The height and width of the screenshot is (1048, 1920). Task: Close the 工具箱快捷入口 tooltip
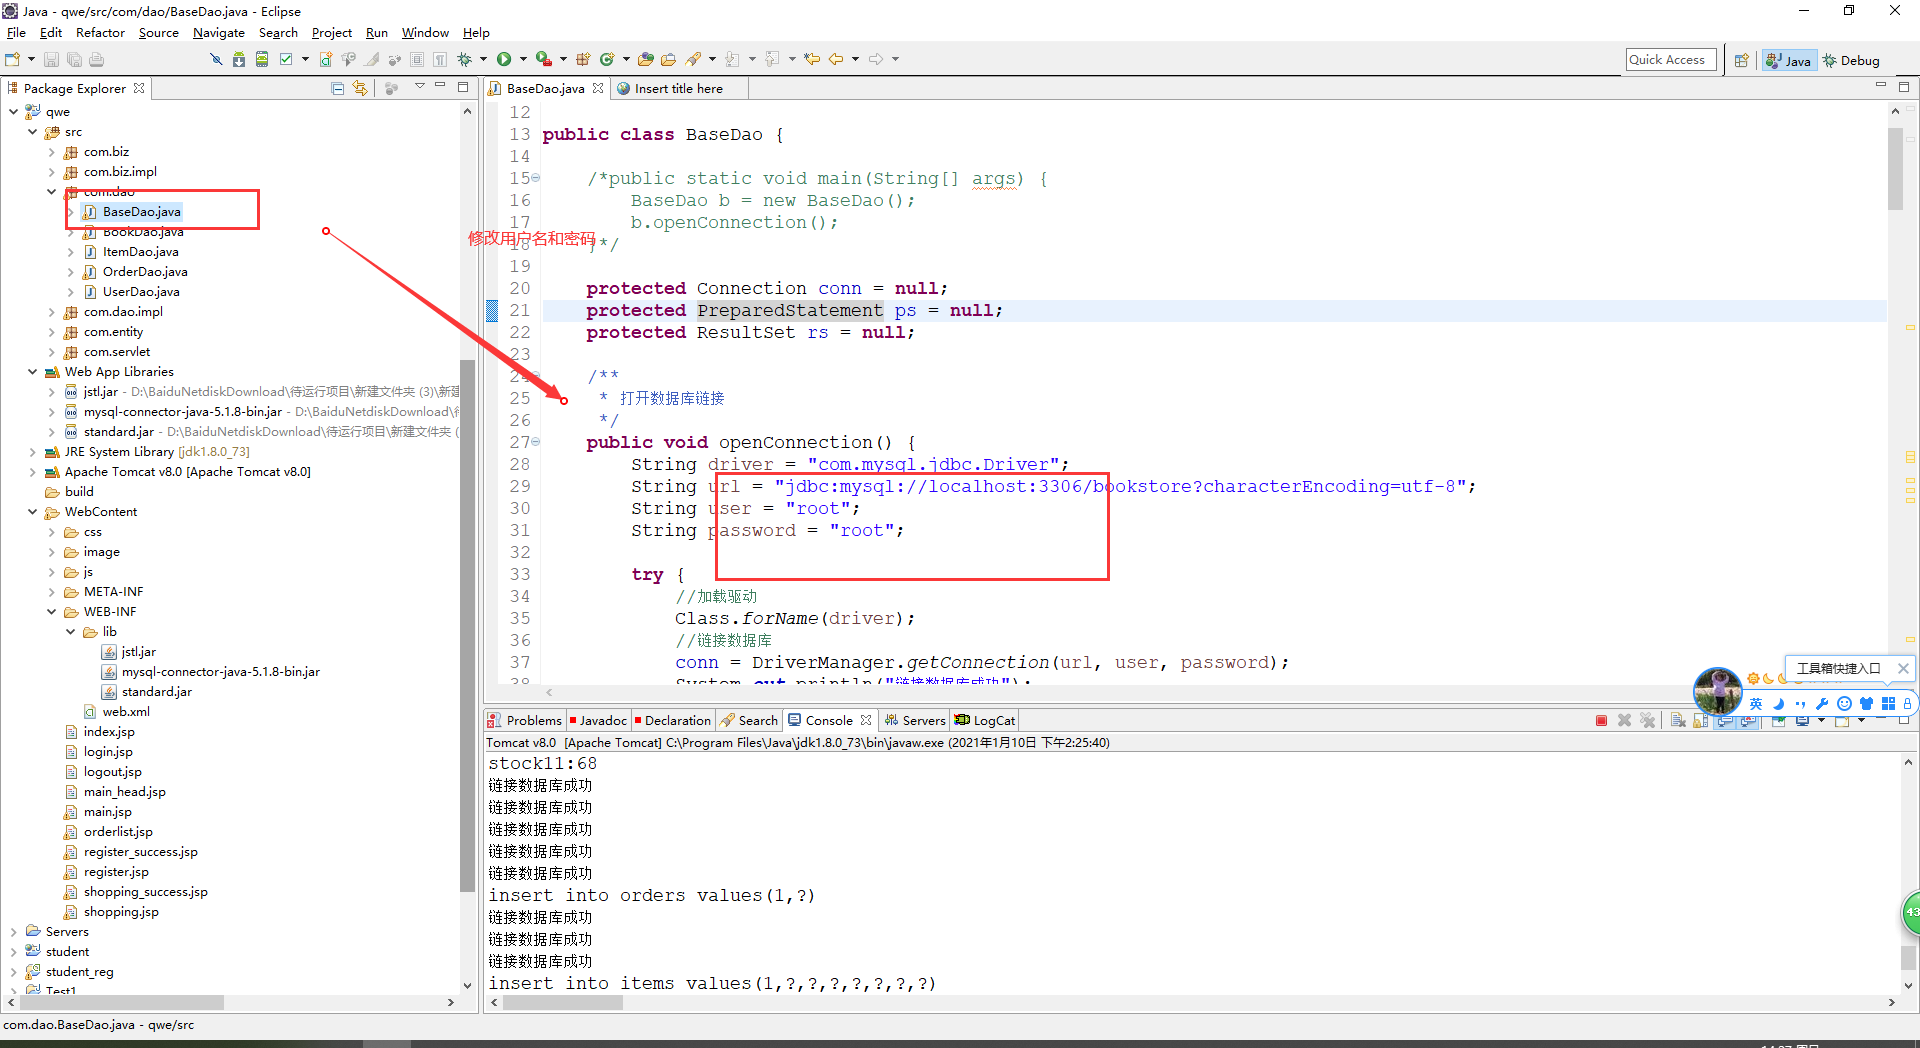[x=1903, y=668]
